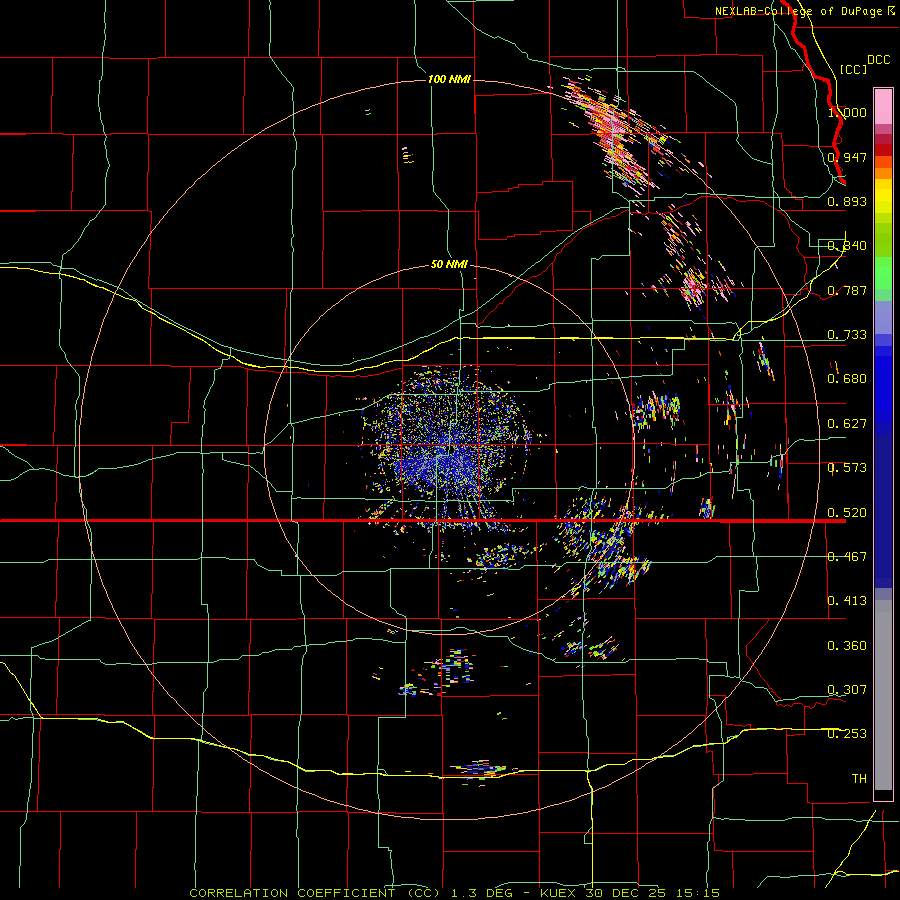This screenshot has width=900, height=900.
Task: Click the 50 NMI range ring label
Action: (449, 264)
